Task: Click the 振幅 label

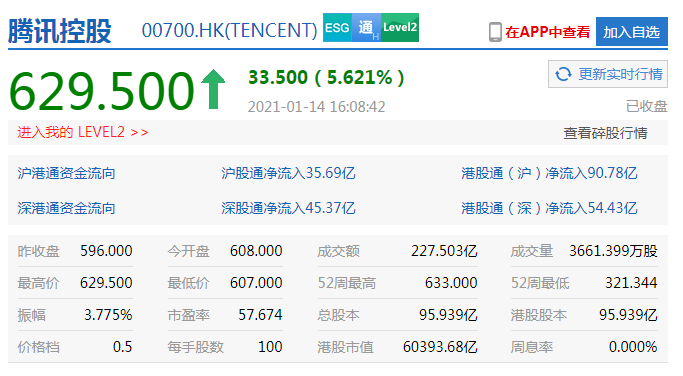Action: click(x=31, y=315)
